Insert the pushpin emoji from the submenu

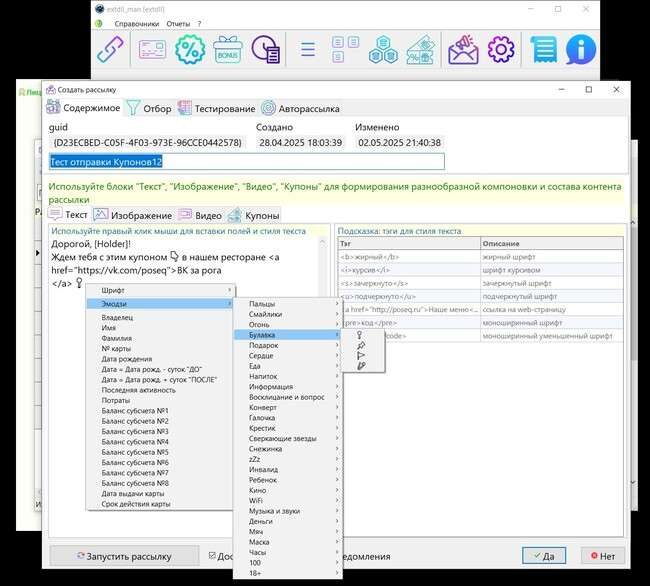point(361,345)
